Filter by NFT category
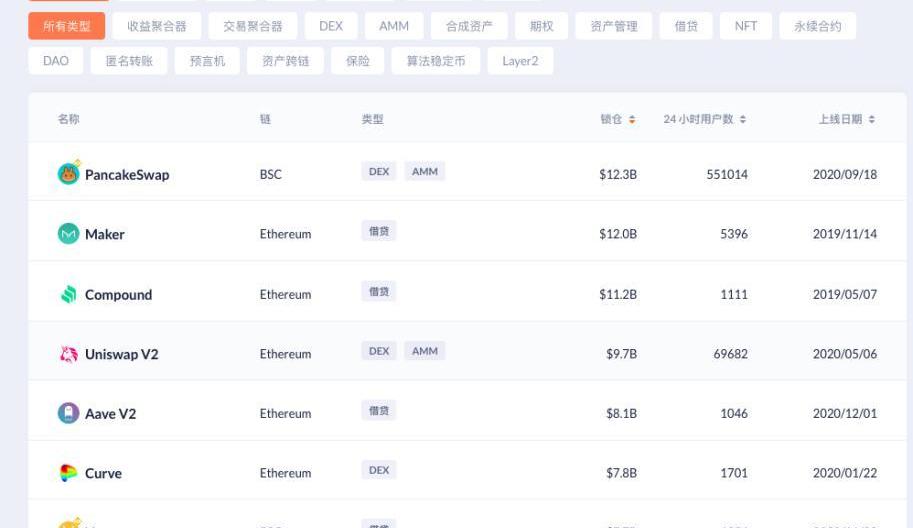 (746, 26)
